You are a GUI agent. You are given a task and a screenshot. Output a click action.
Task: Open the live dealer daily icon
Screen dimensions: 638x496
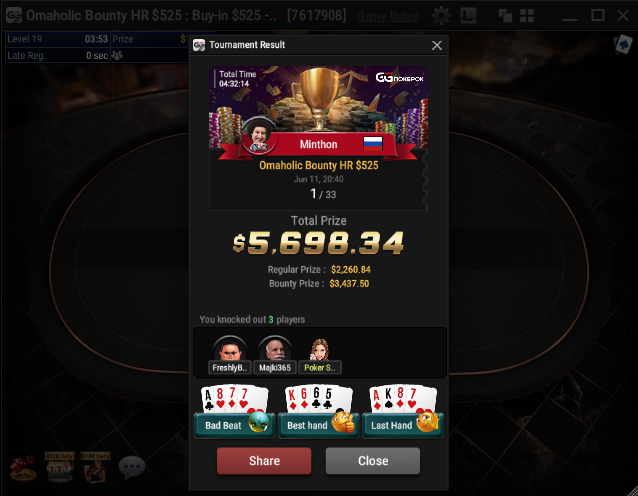pyautogui.click(x=95, y=467)
